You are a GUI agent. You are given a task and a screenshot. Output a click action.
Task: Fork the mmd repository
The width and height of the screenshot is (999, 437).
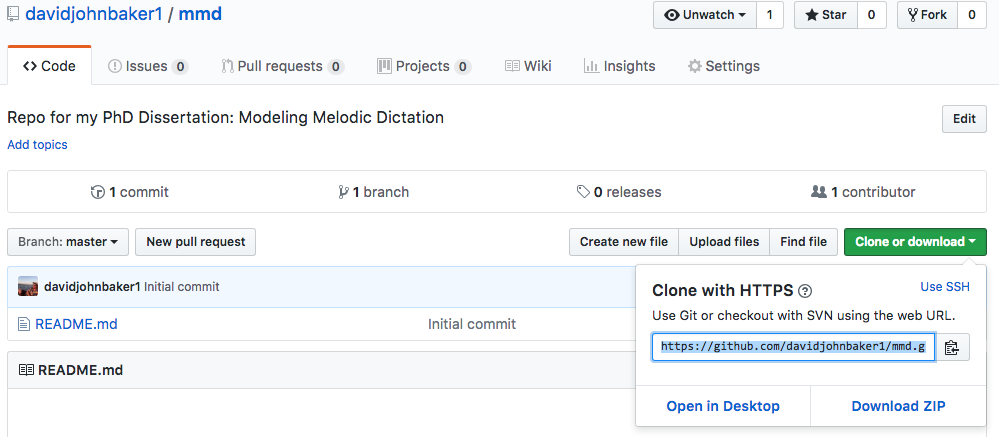click(927, 15)
